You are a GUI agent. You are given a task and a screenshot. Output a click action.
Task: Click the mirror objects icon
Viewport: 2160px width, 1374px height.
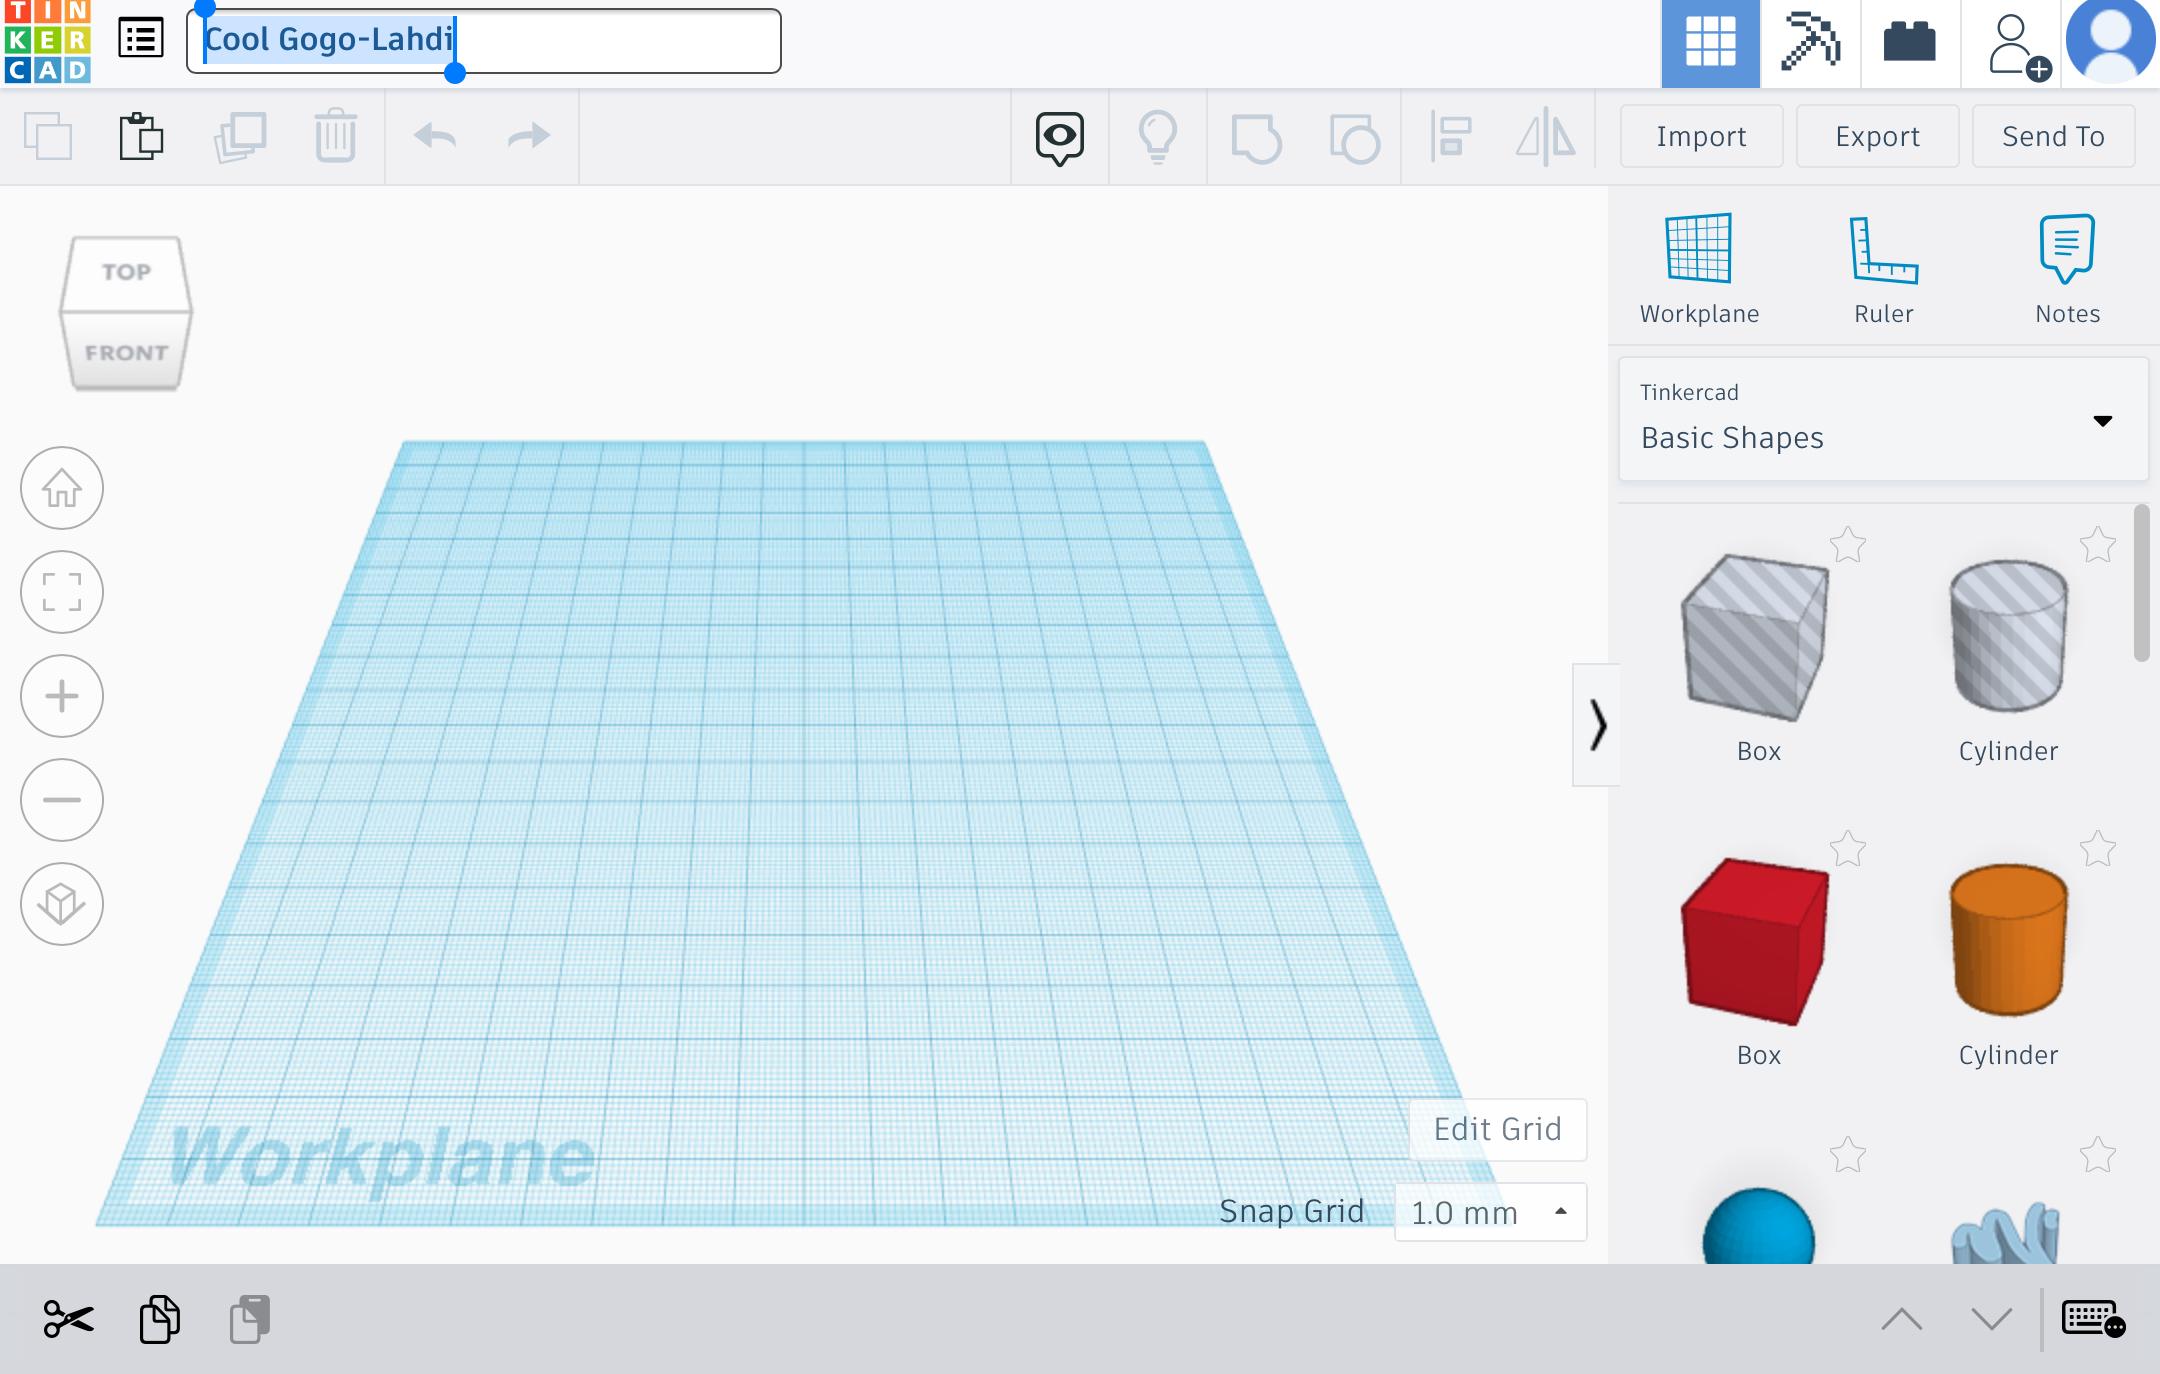coord(1548,135)
